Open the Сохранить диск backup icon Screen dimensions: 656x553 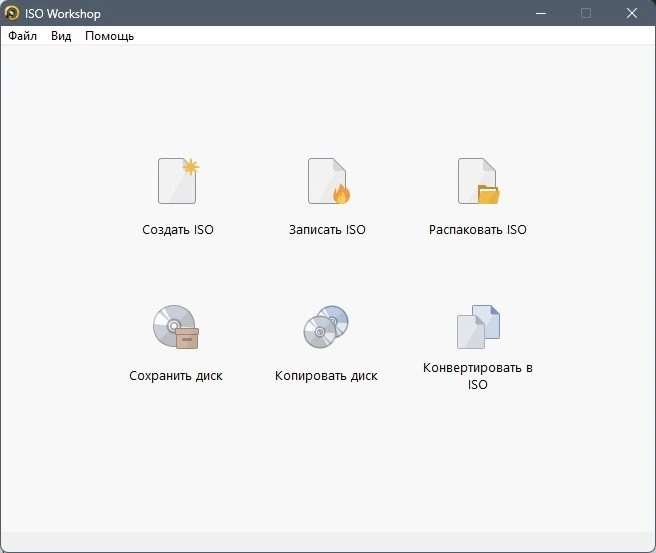click(176, 327)
